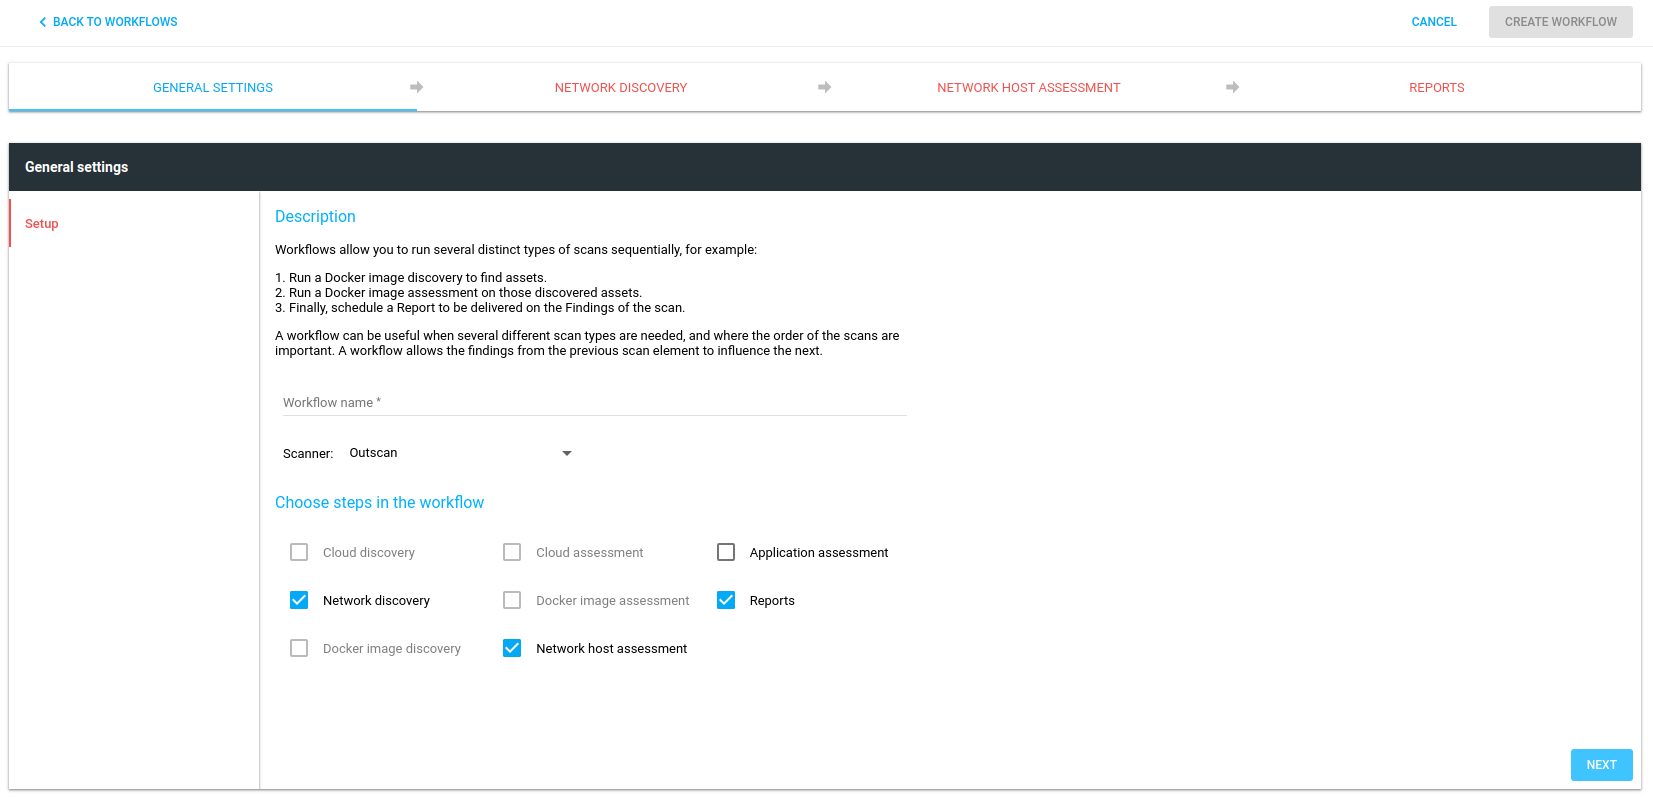The image size is (1653, 797).
Task: Click arrow icon after General Settings step
Action: [x=417, y=87]
